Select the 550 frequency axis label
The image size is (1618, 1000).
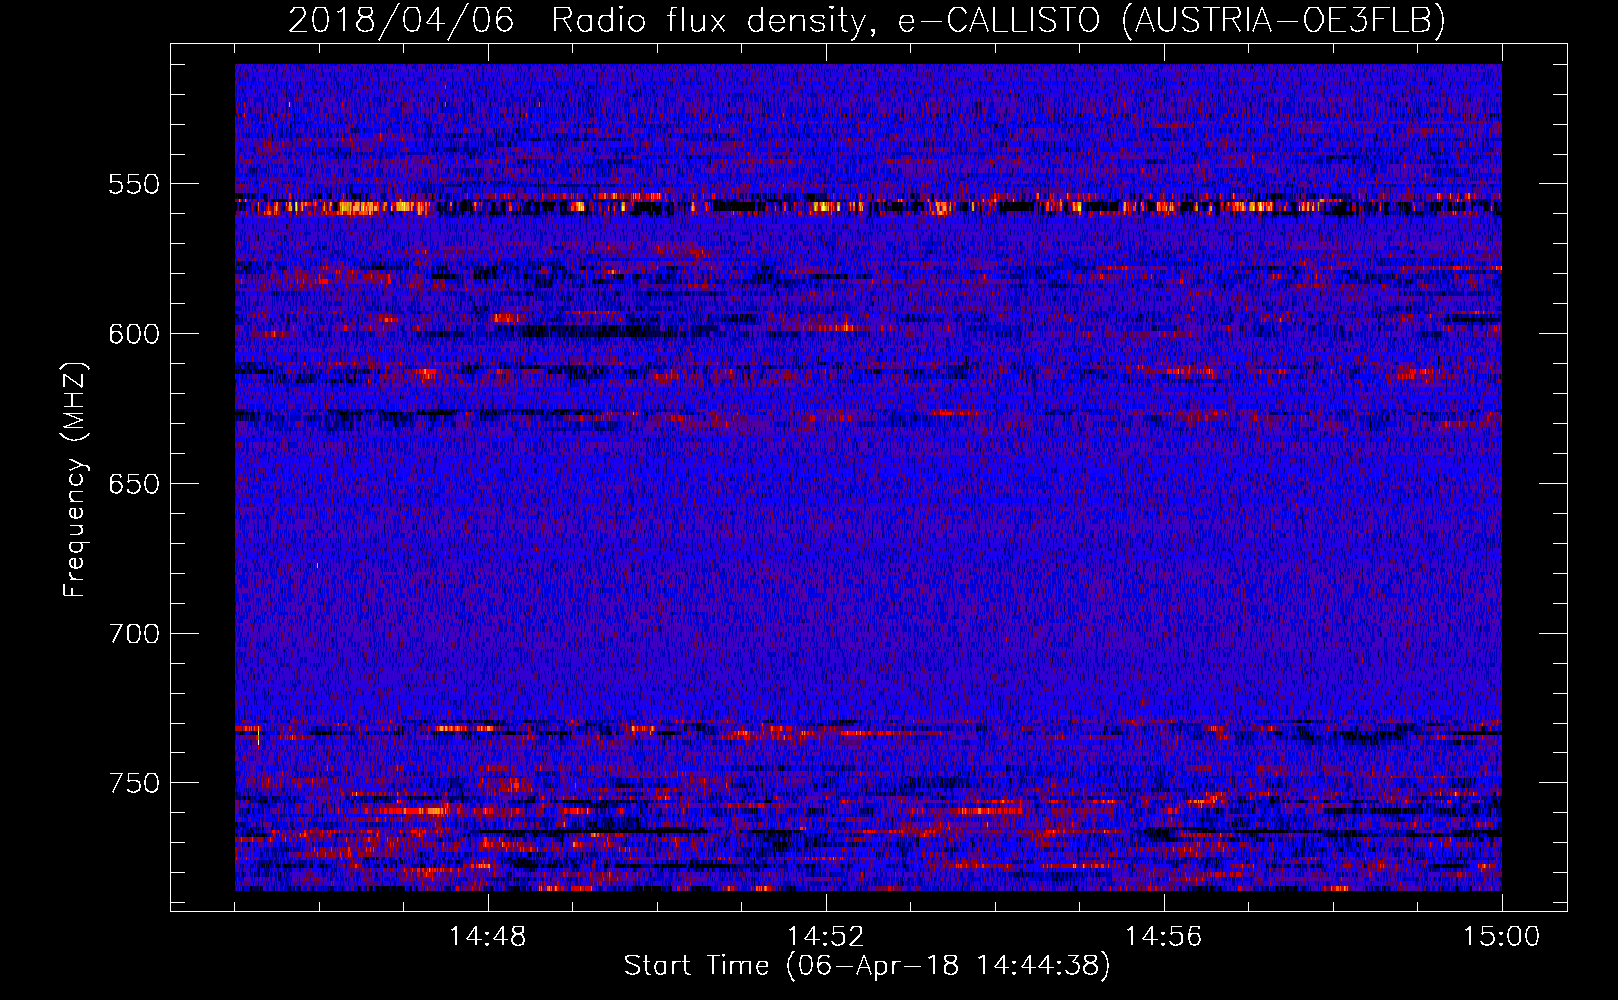point(134,184)
